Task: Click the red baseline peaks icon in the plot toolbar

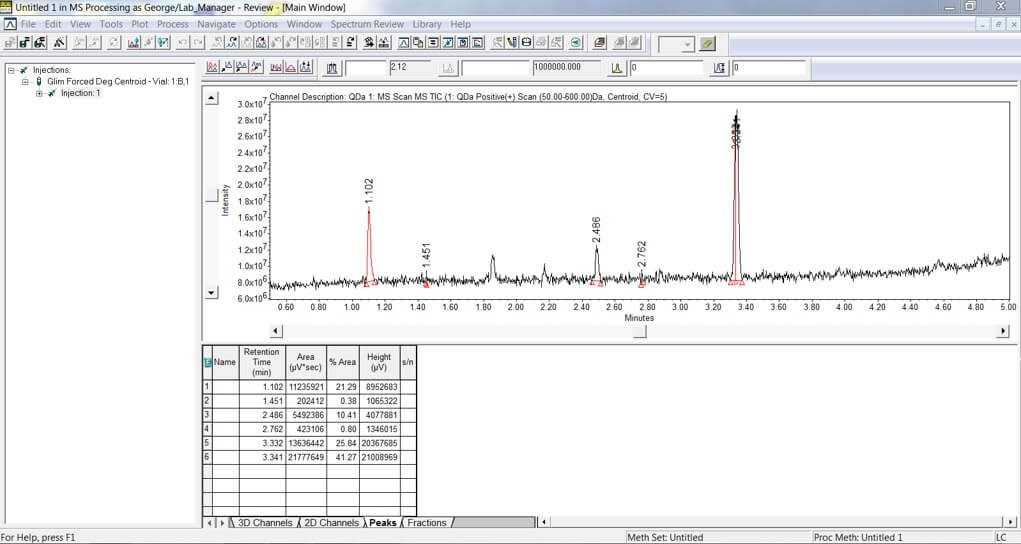Action: [276, 67]
